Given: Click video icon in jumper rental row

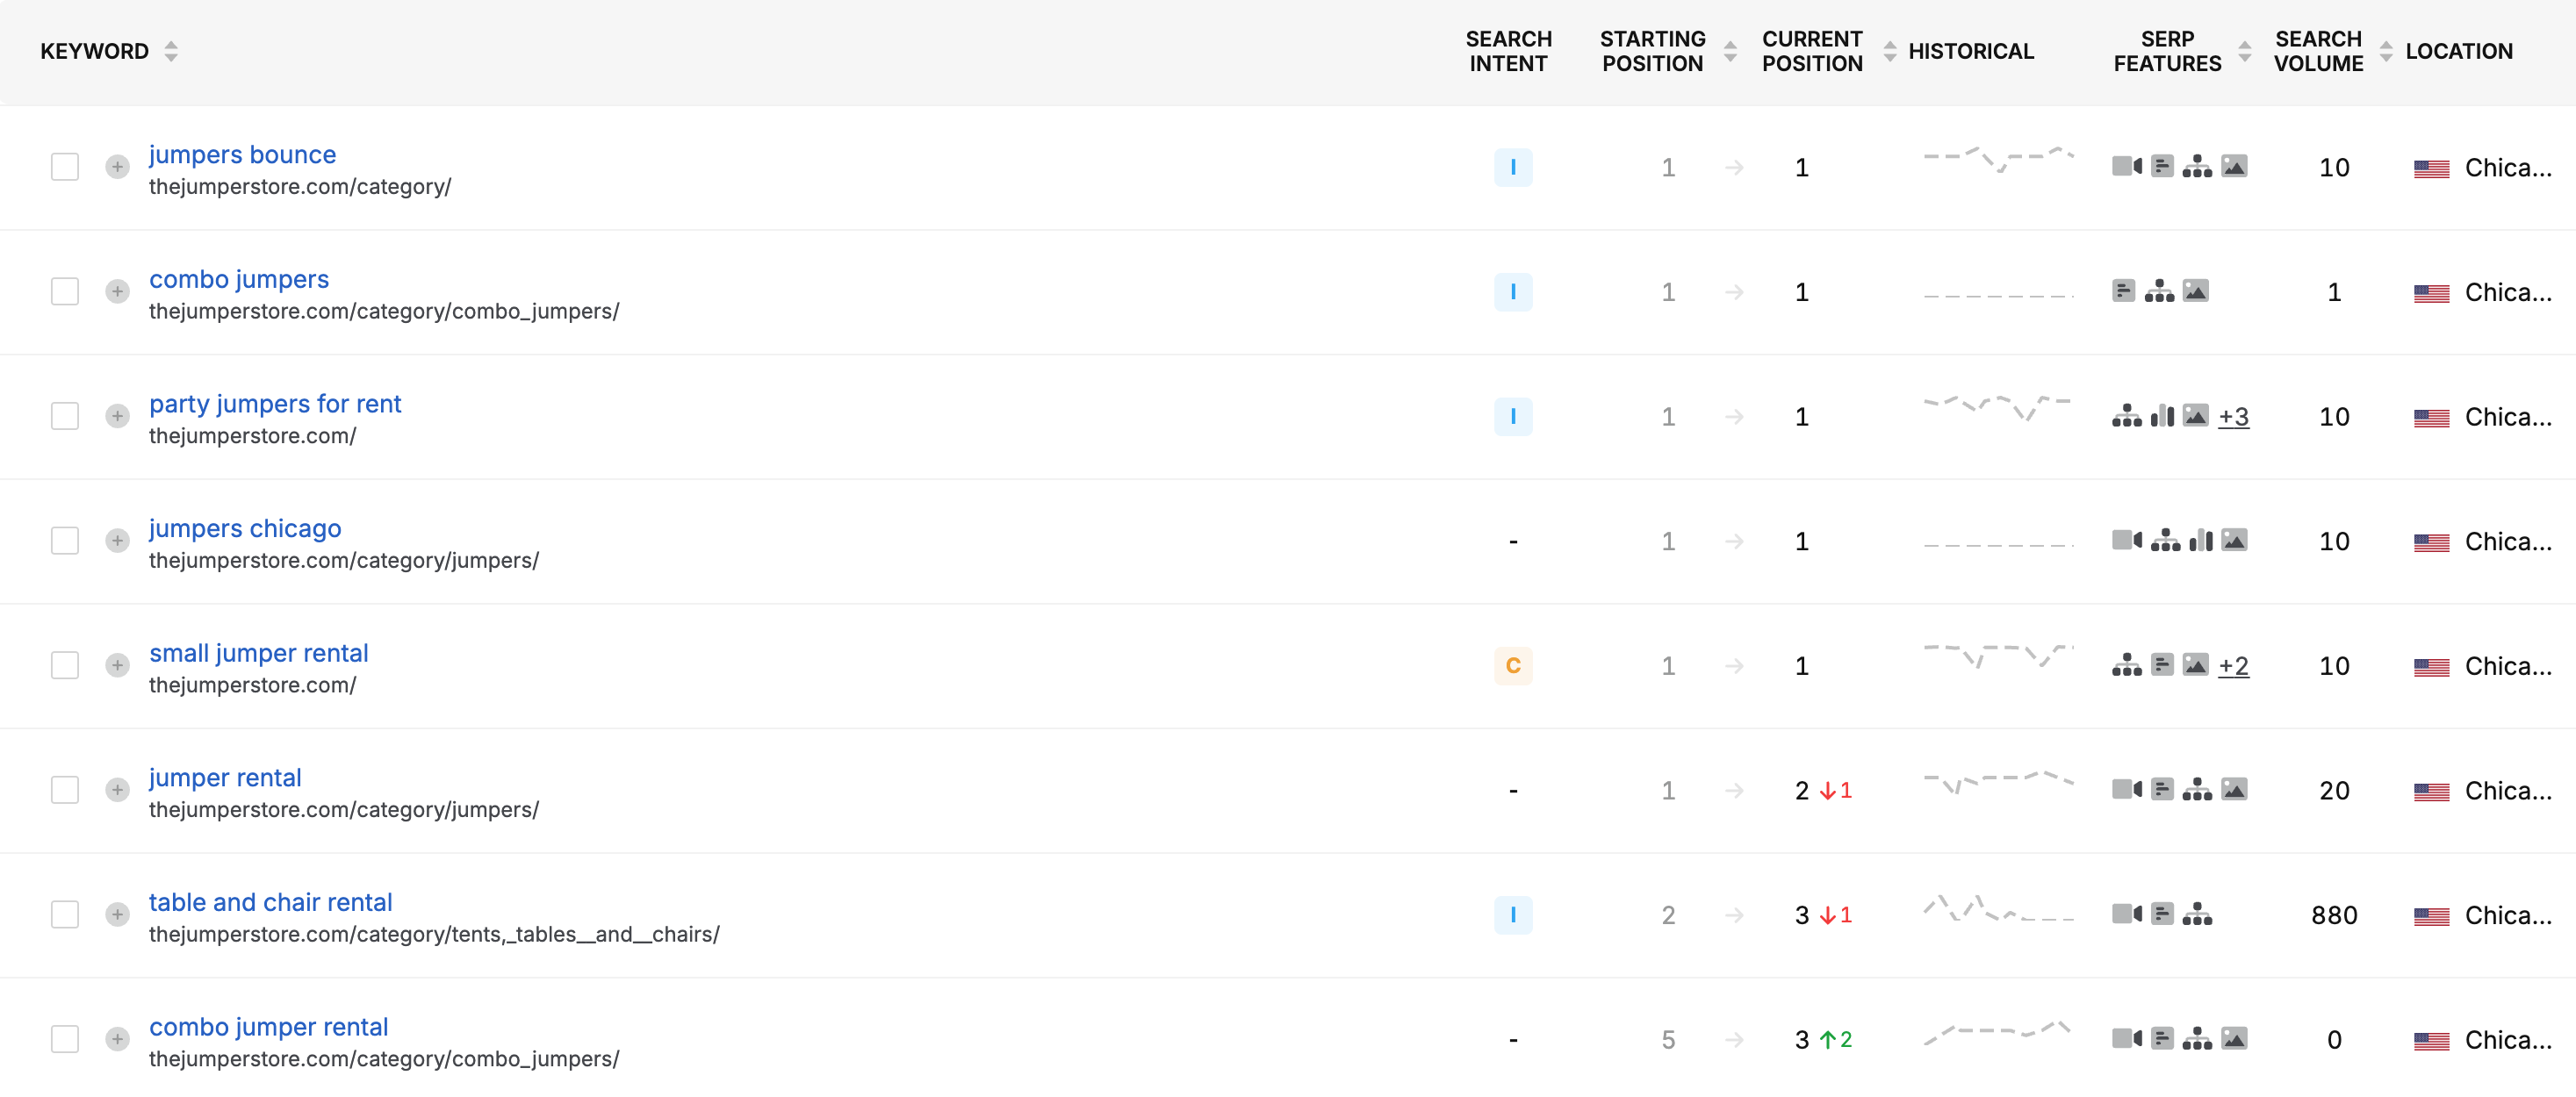Looking at the screenshot, I should coord(2127,789).
